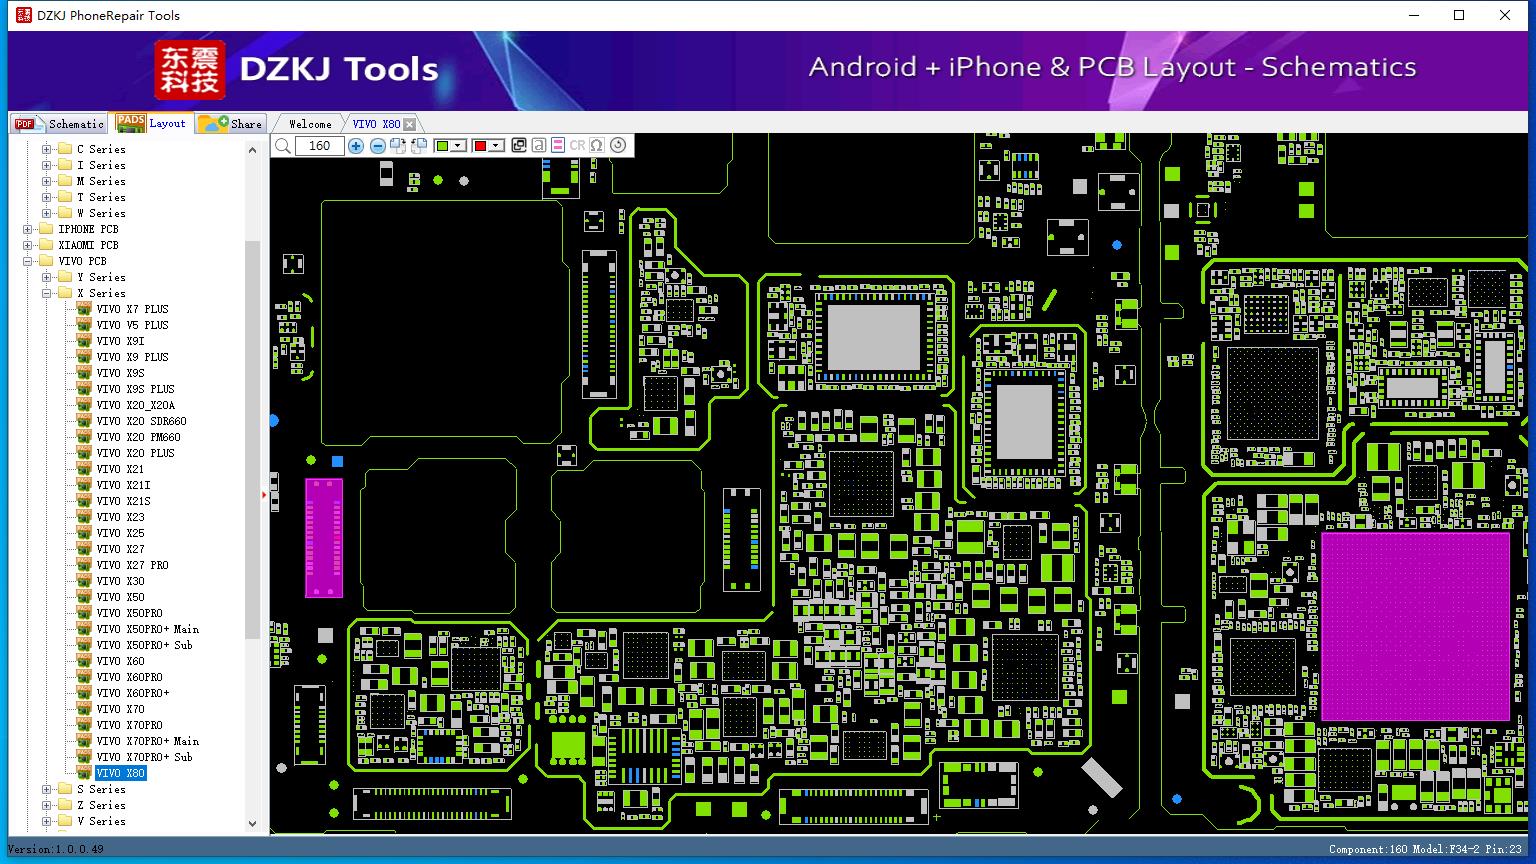
Task: Expand the V Series folder
Action: (x=46, y=821)
